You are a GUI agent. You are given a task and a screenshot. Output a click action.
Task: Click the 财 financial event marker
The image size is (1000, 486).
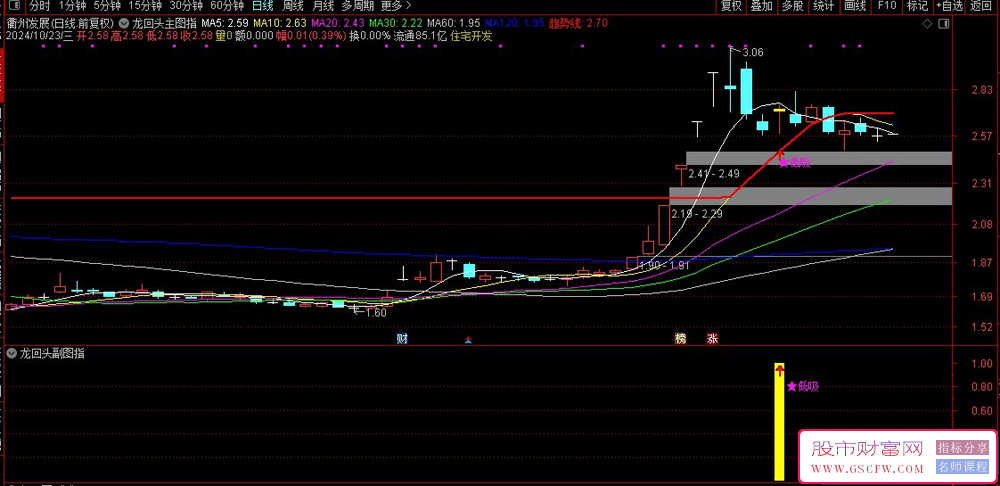(x=402, y=339)
